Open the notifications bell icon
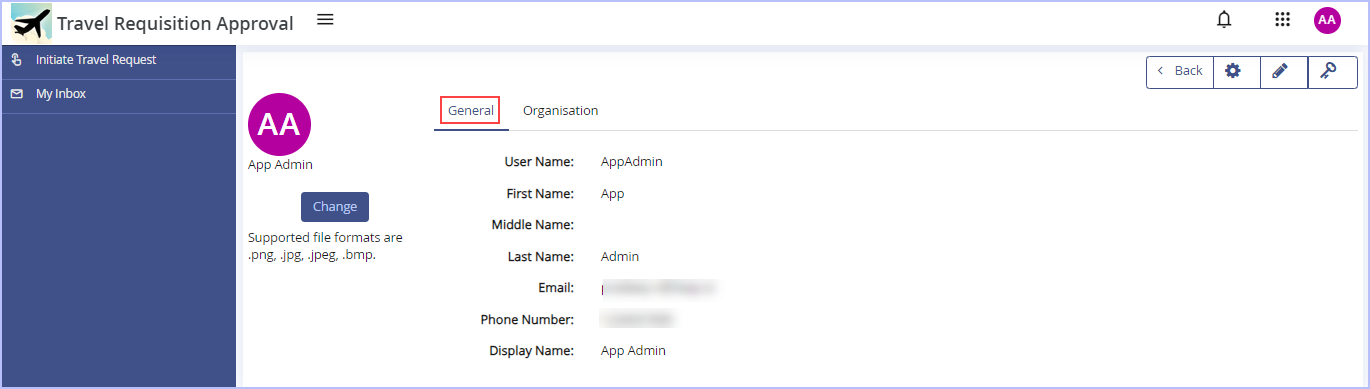 point(1224,20)
